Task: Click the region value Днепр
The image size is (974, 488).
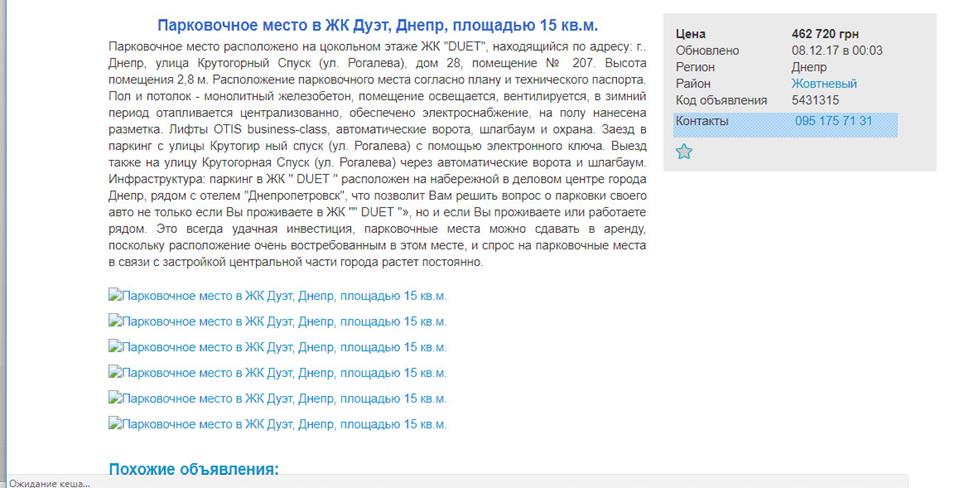Action: 809,67
